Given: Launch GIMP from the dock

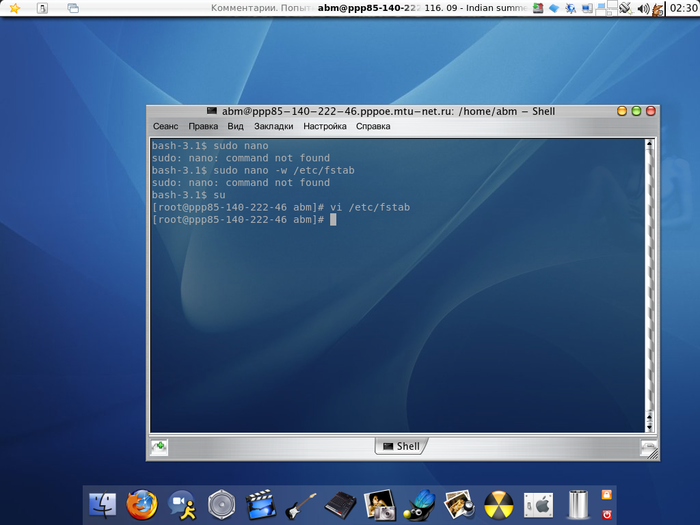Looking at the screenshot, I should pyautogui.click(x=419, y=505).
